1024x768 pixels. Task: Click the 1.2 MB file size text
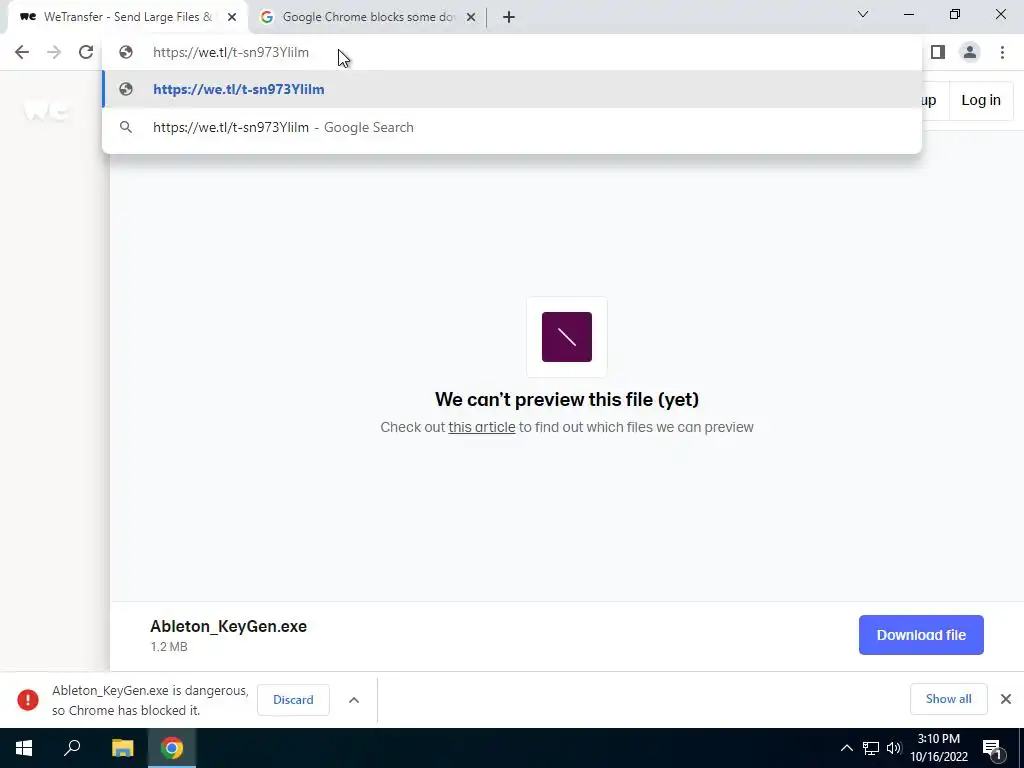[x=169, y=647]
